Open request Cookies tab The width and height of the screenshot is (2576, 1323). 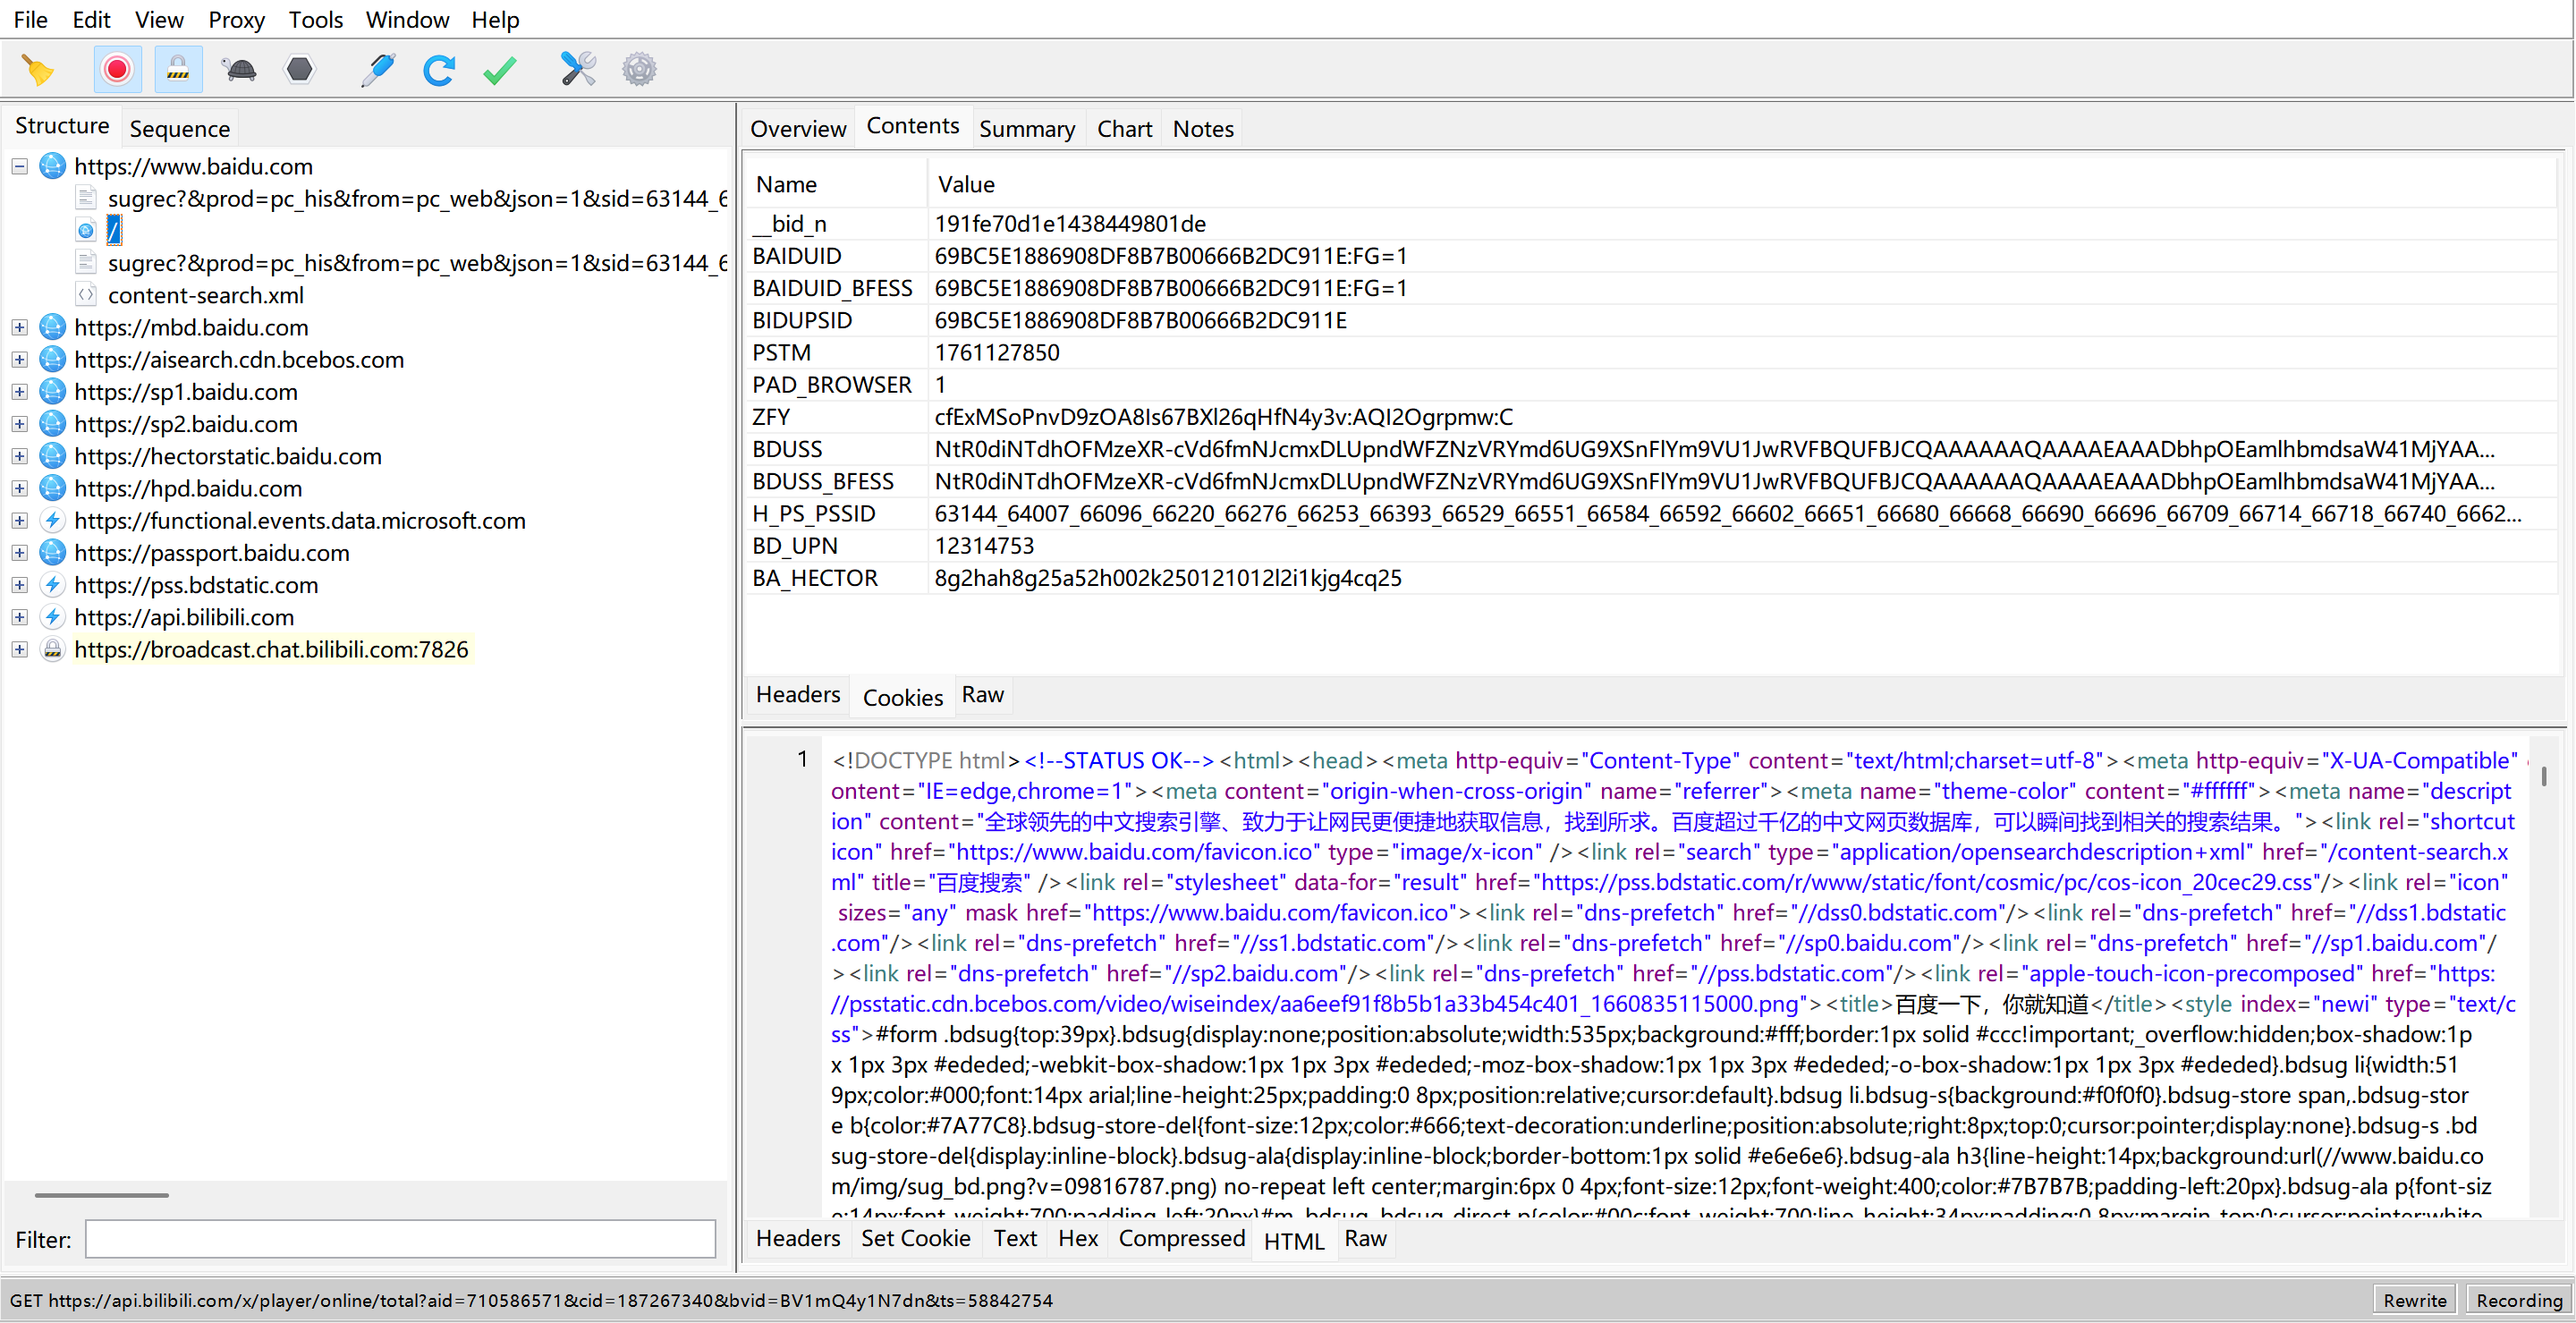point(902,697)
